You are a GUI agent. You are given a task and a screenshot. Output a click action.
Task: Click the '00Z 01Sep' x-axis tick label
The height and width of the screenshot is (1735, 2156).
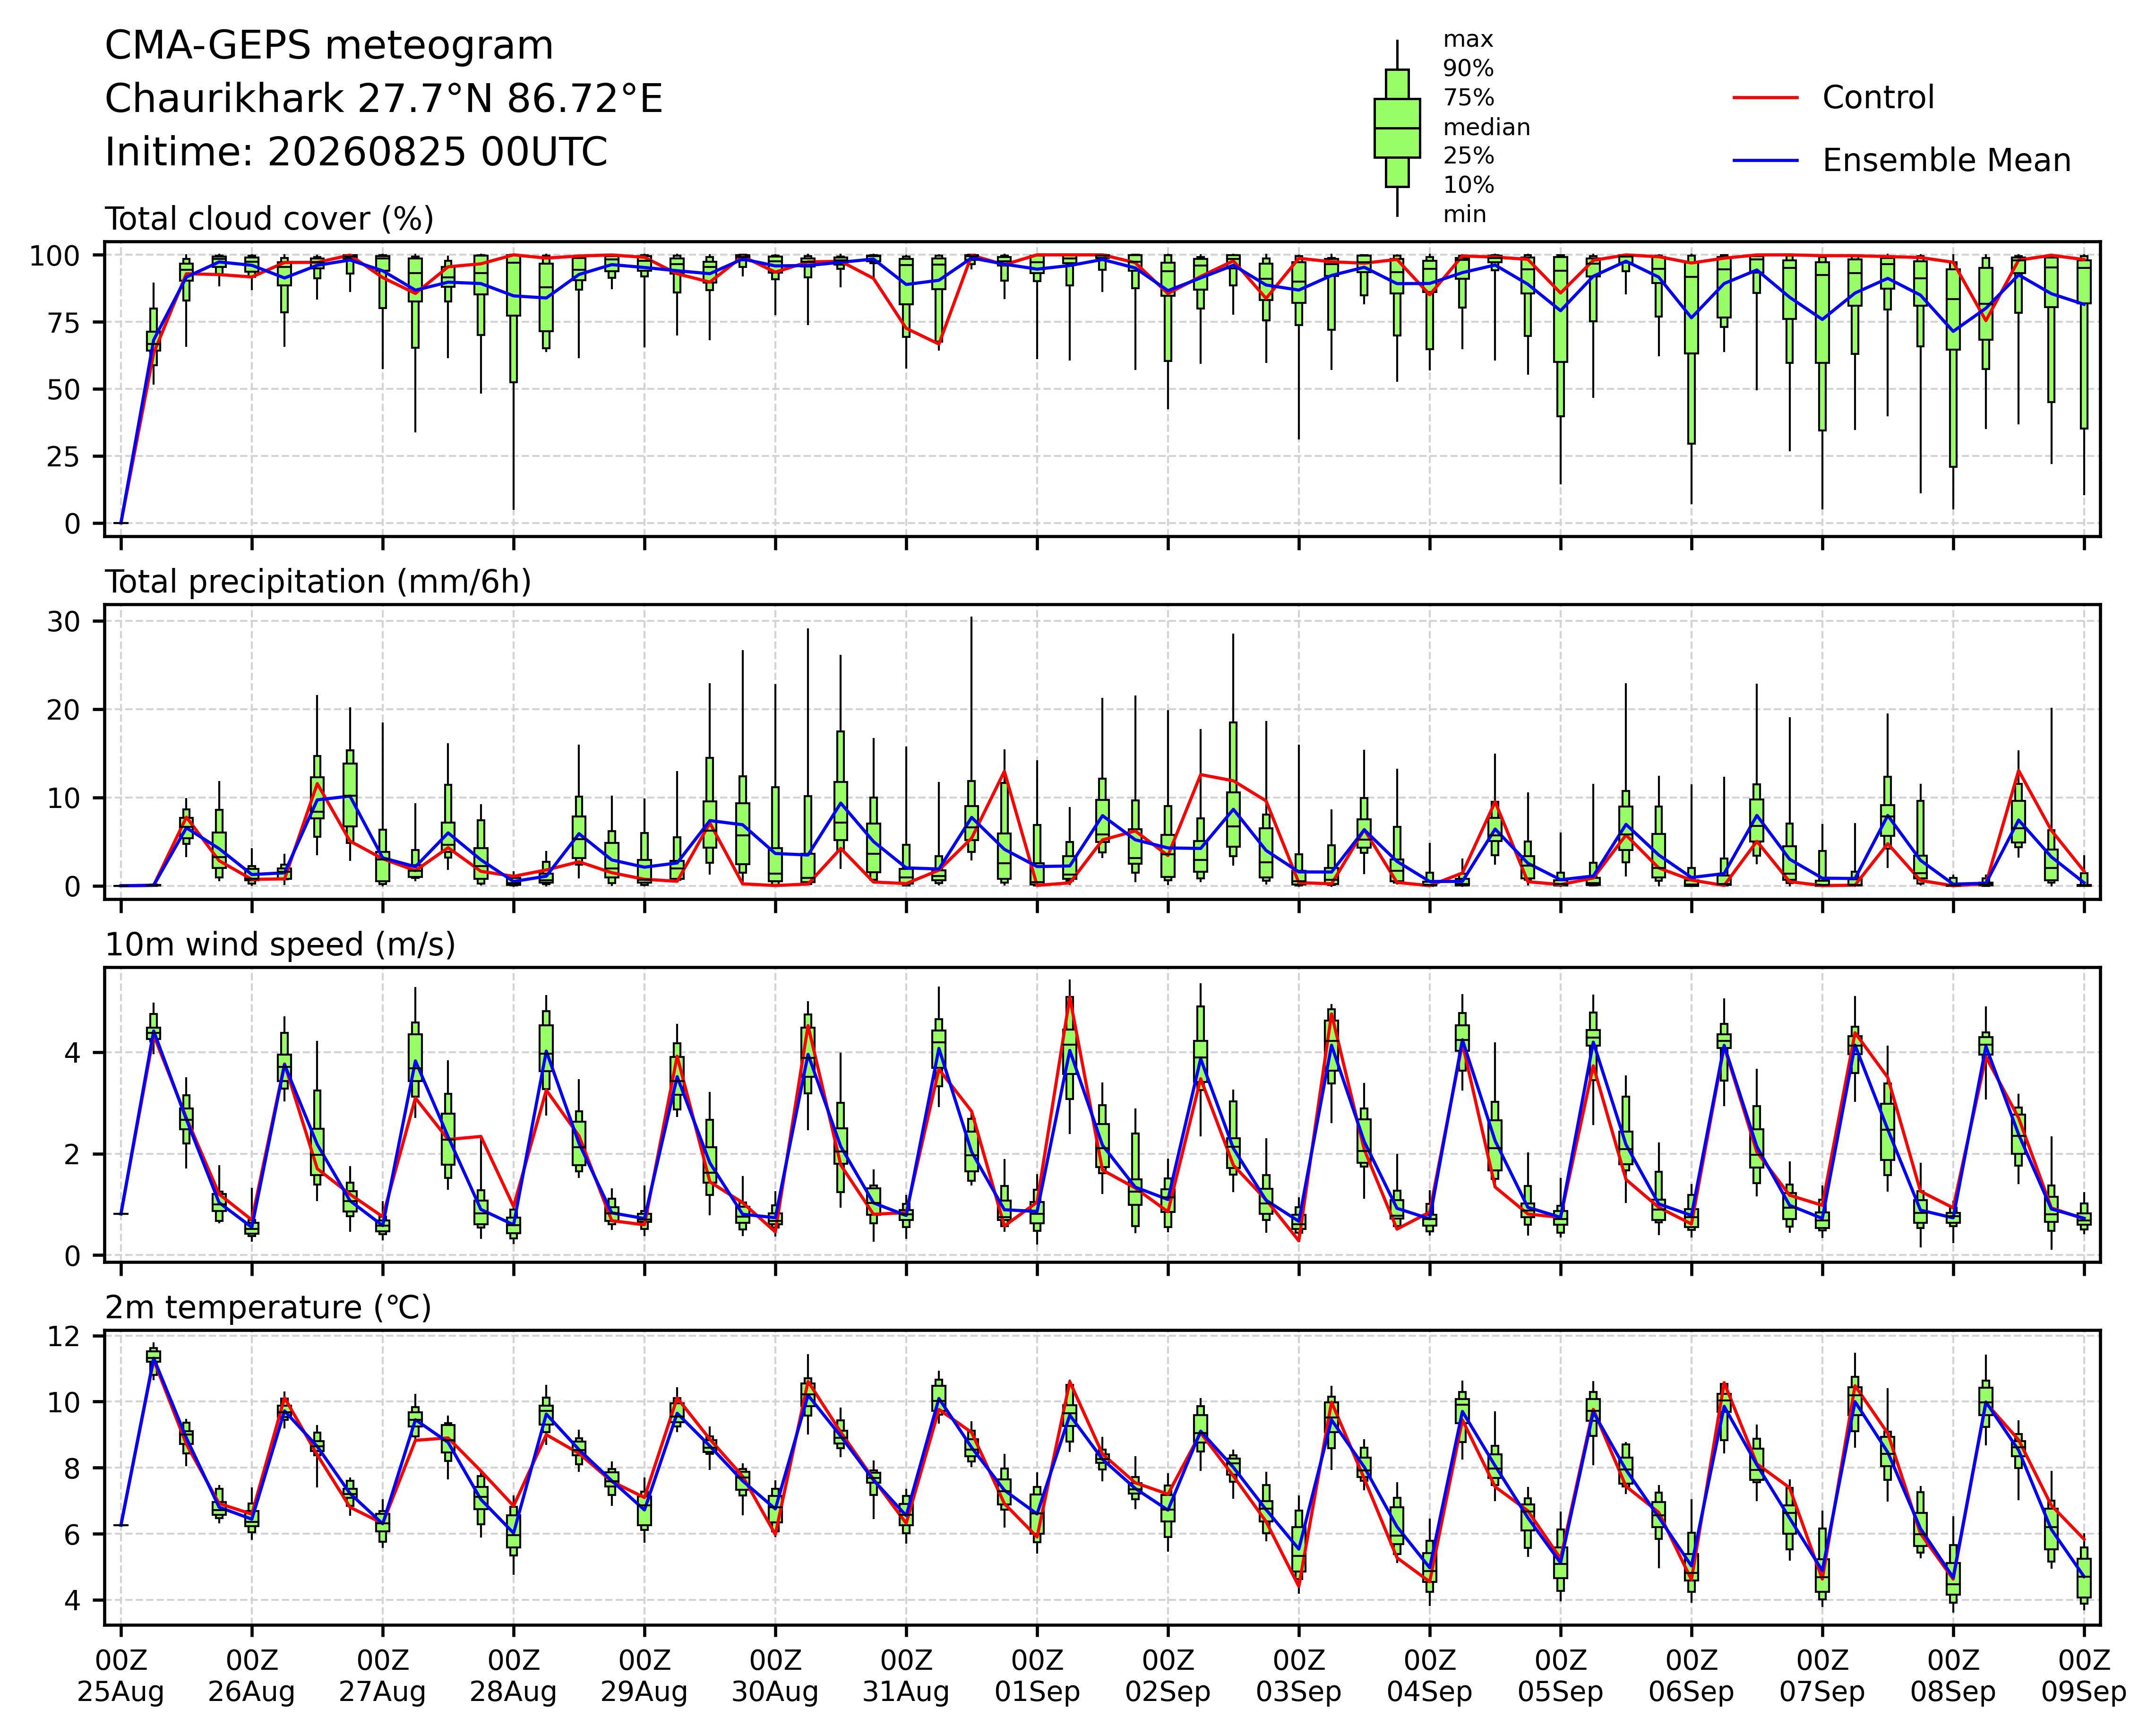click(1037, 1676)
